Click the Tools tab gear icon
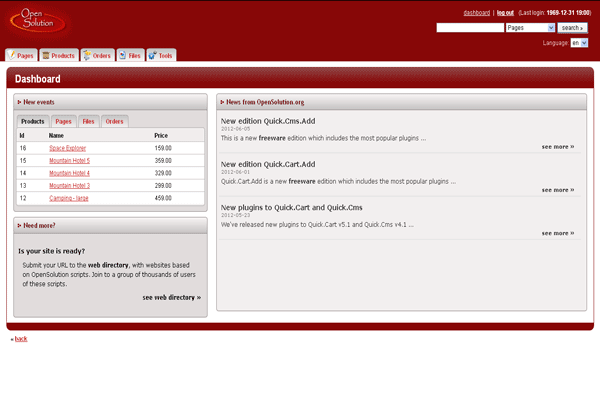The width and height of the screenshot is (600, 400). point(152,56)
